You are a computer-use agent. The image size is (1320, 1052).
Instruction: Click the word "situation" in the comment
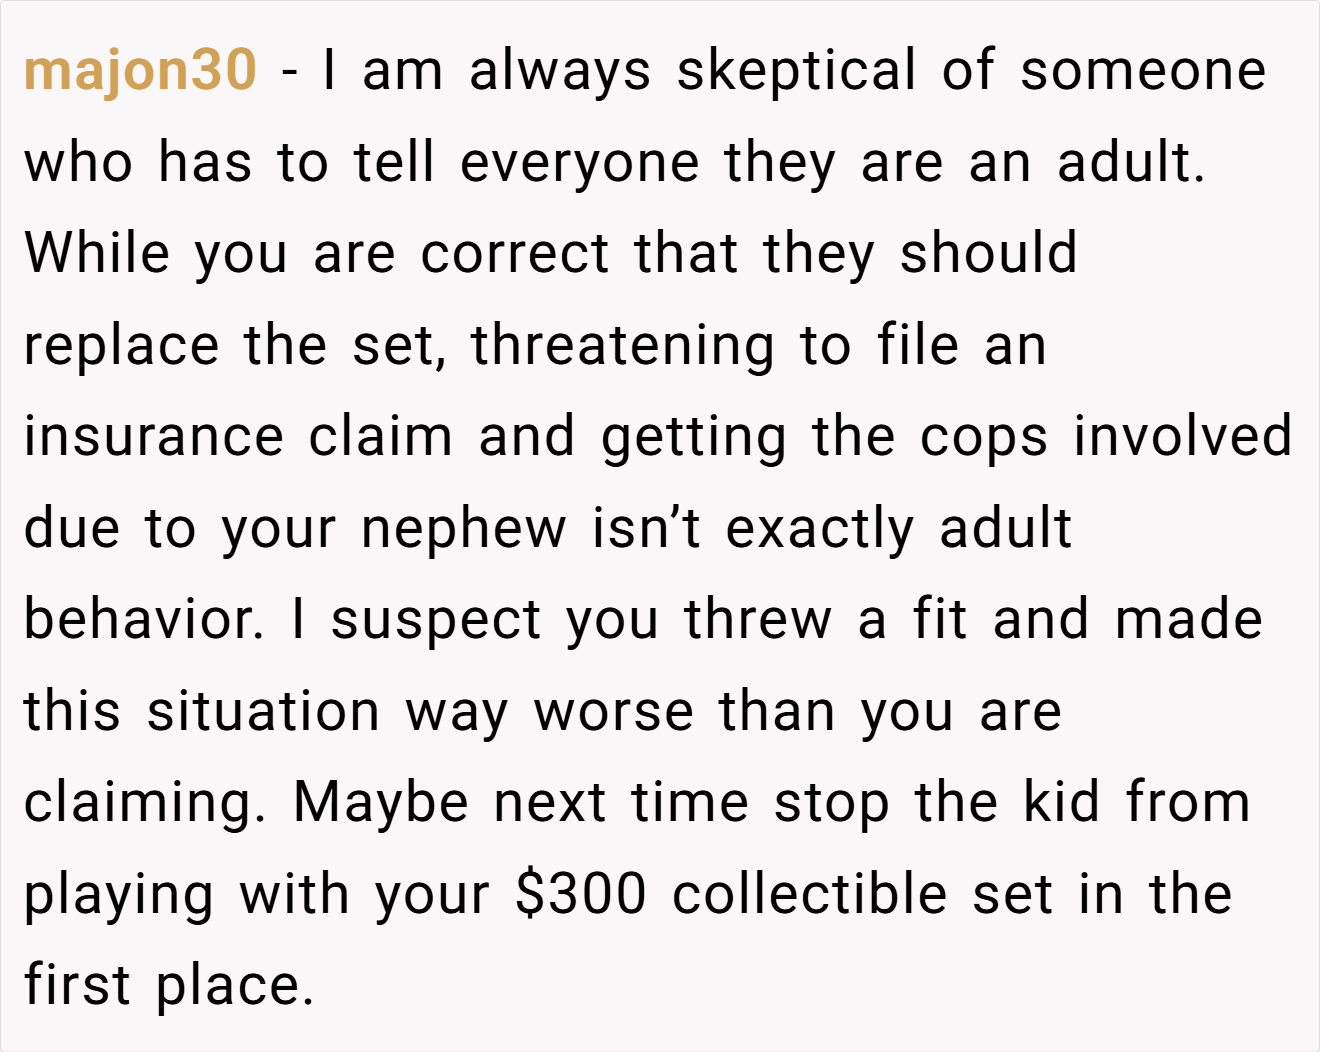[x=263, y=711]
